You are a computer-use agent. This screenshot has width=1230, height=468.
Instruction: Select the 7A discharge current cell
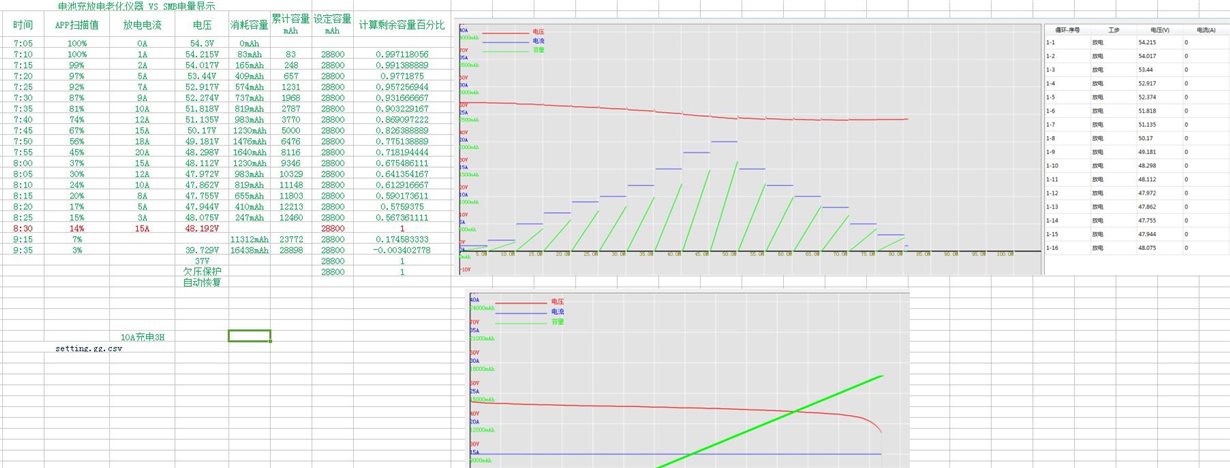pos(142,86)
